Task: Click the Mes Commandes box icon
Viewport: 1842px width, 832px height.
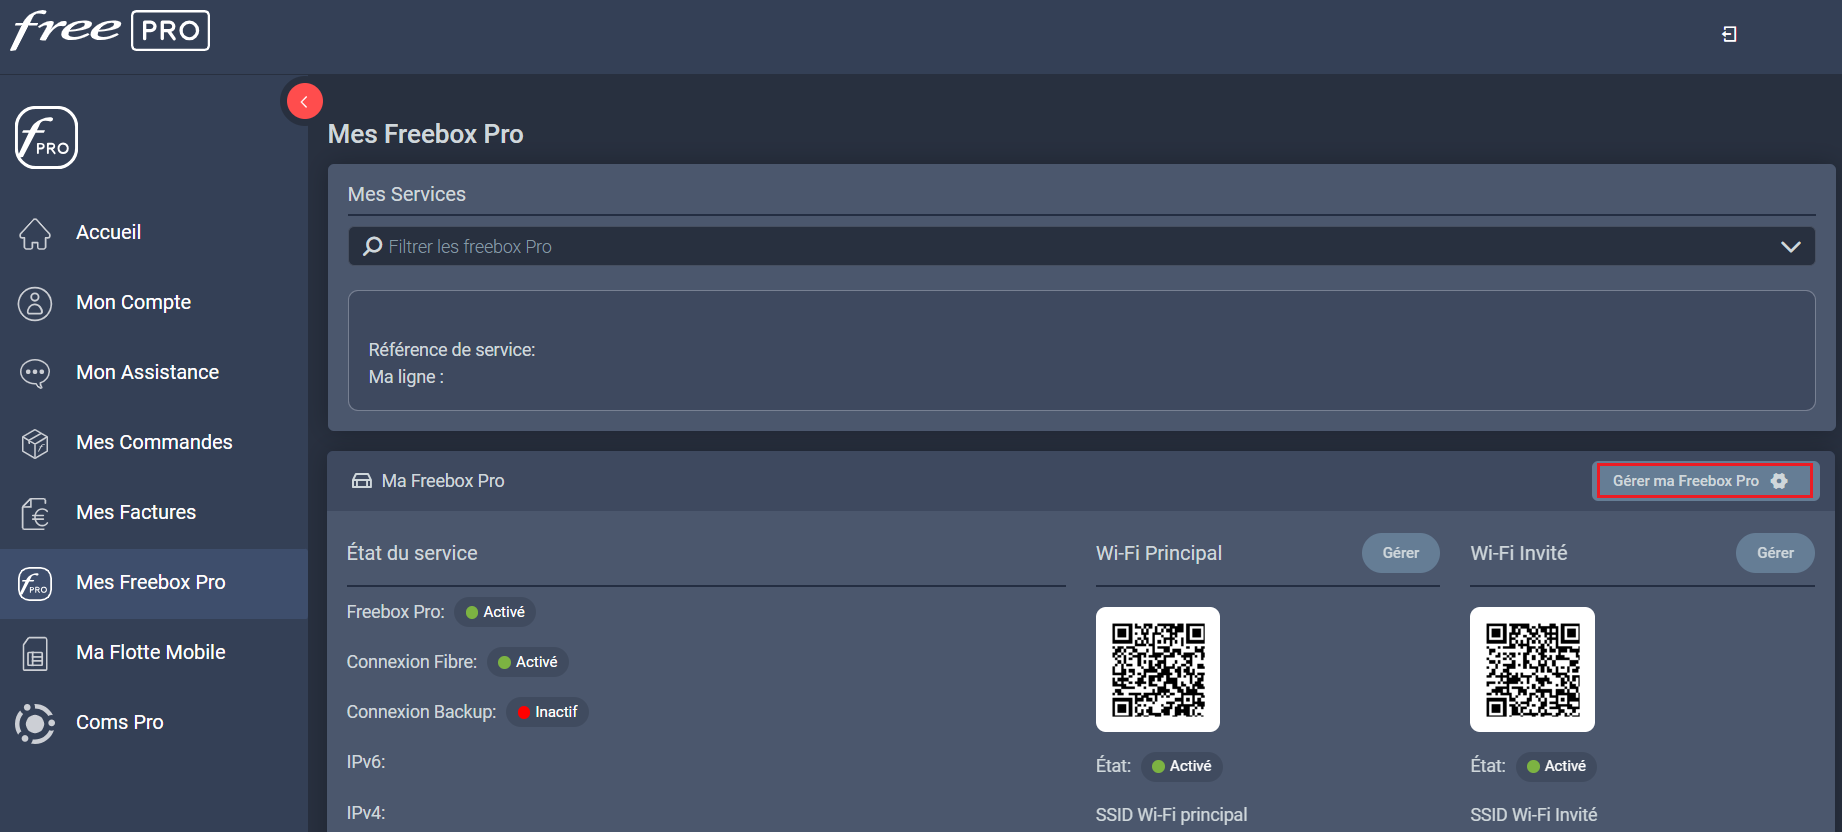Action: point(35,443)
